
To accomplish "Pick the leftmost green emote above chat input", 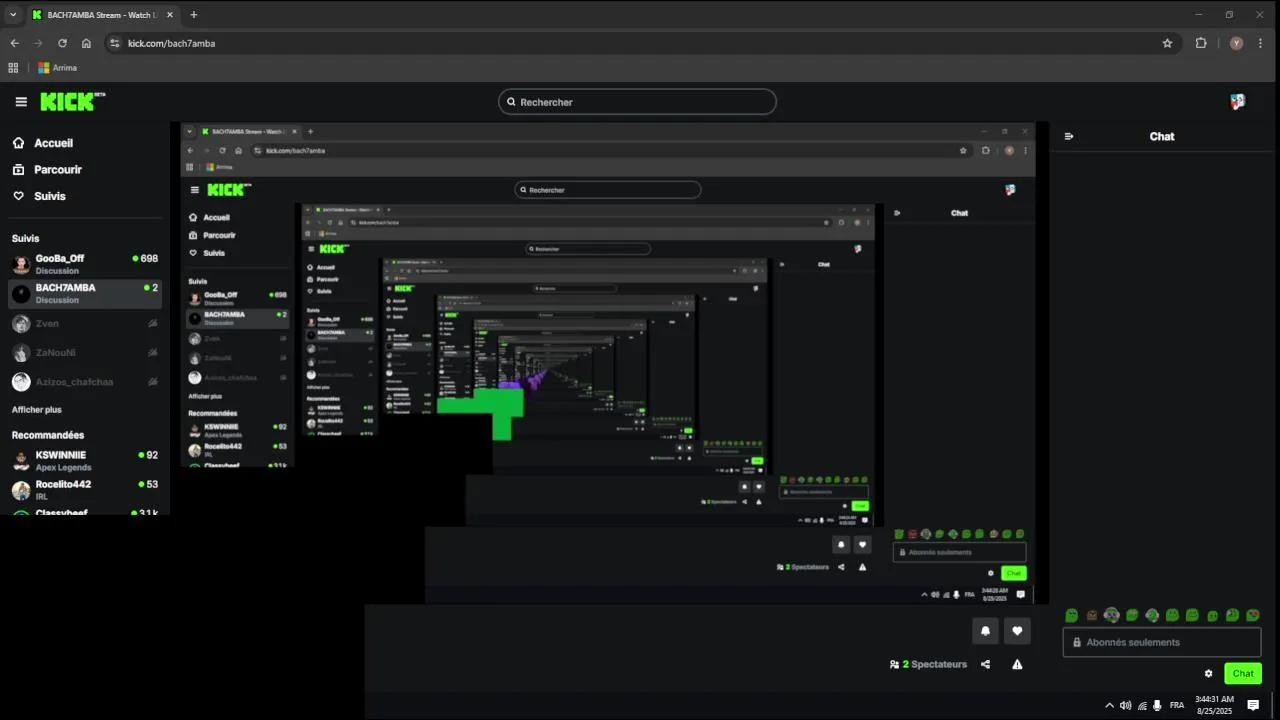I will click(x=1072, y=616).
